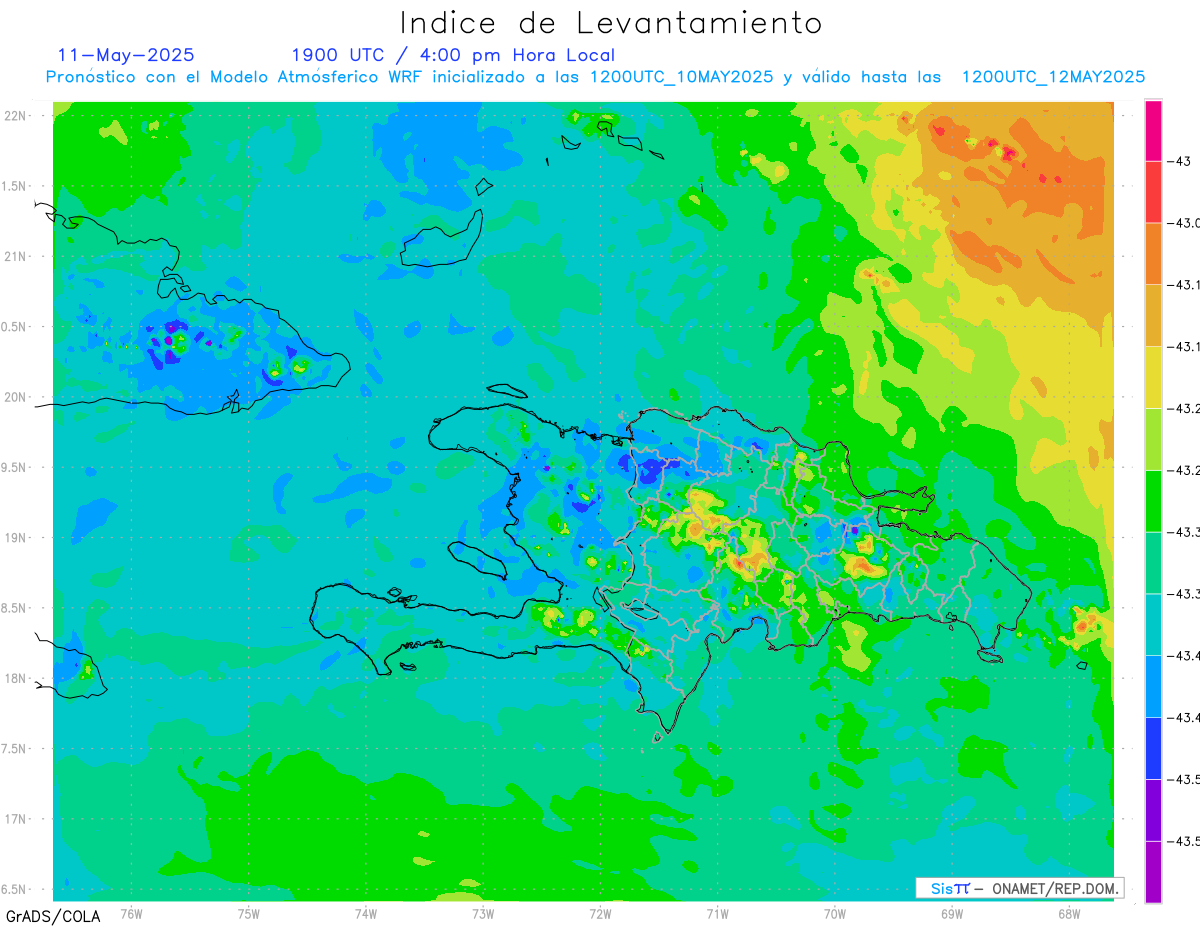The height and width of the screenshot is (927, 1200).
Task: Select the dark blue legend swatch
Action: point(1153,748)
